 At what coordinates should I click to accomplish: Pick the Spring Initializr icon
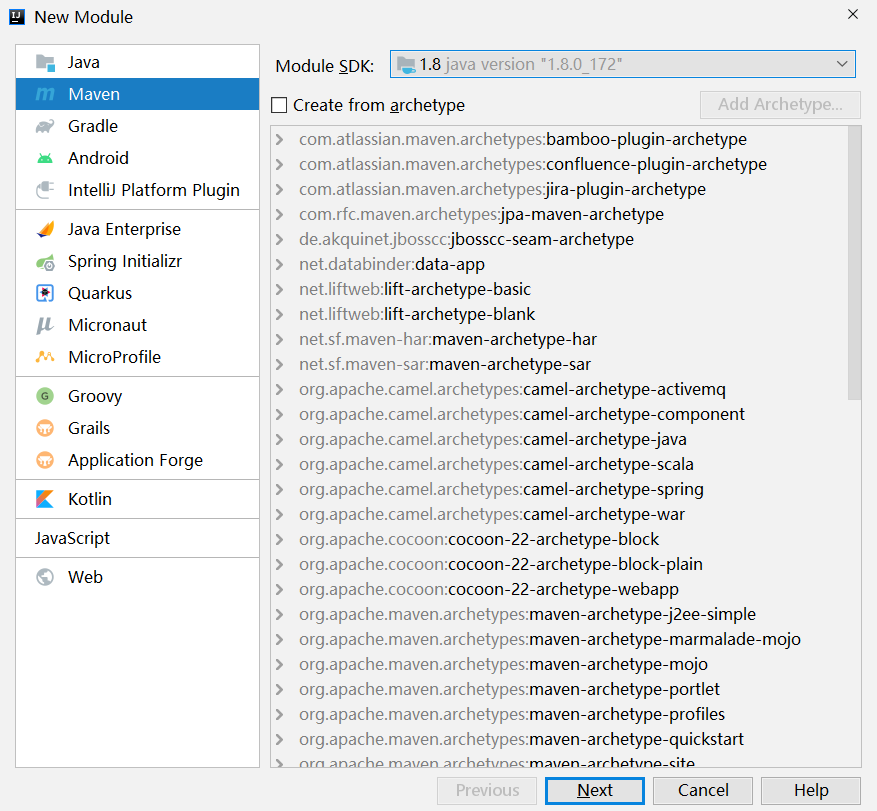[45, 261]
